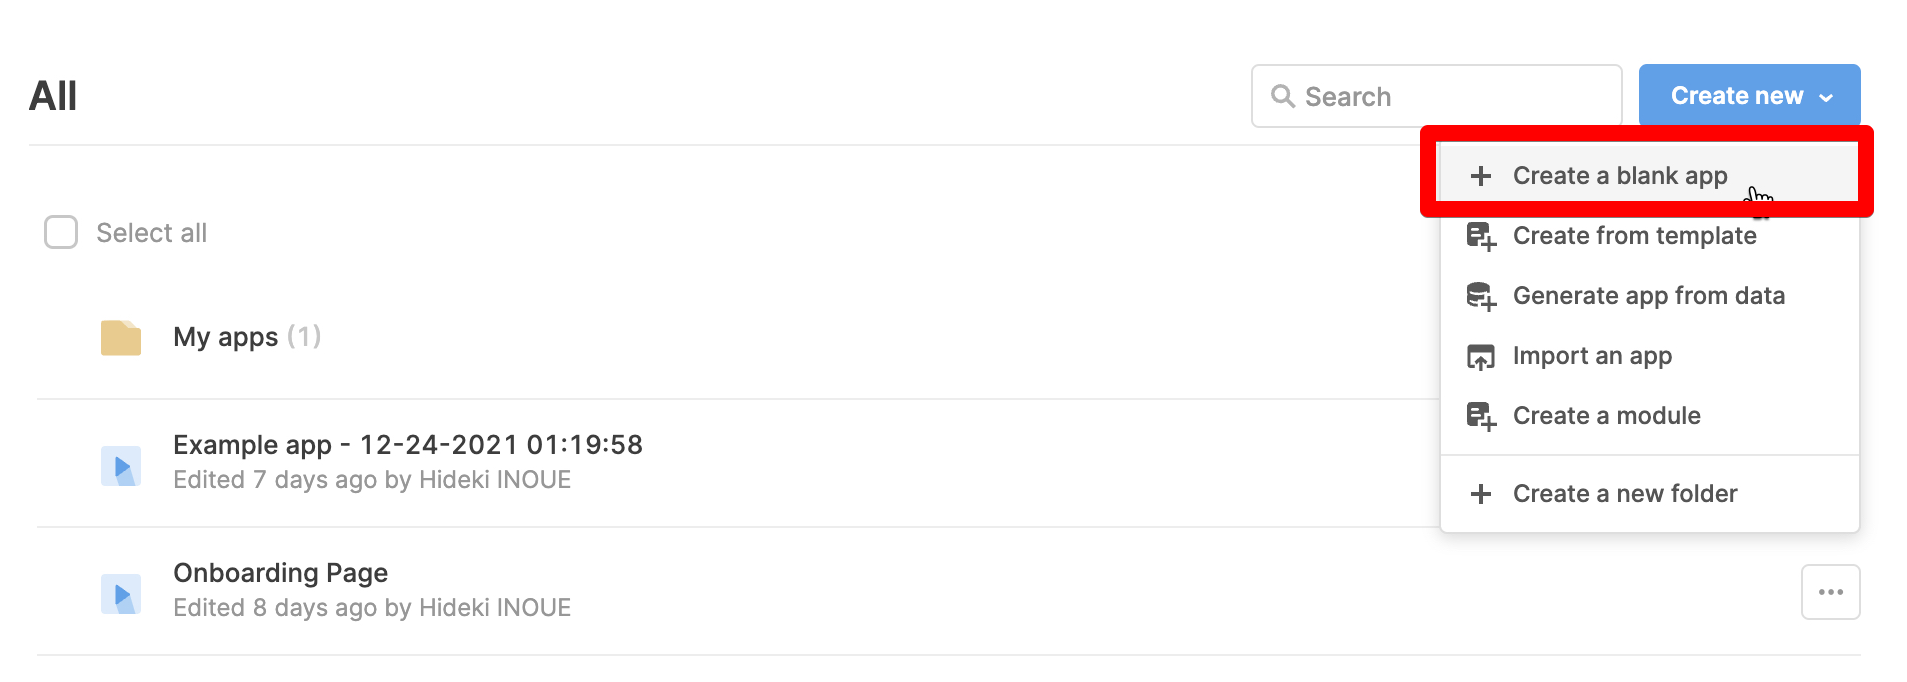
Task: Click the Example app icon
Action: [121, 466]
